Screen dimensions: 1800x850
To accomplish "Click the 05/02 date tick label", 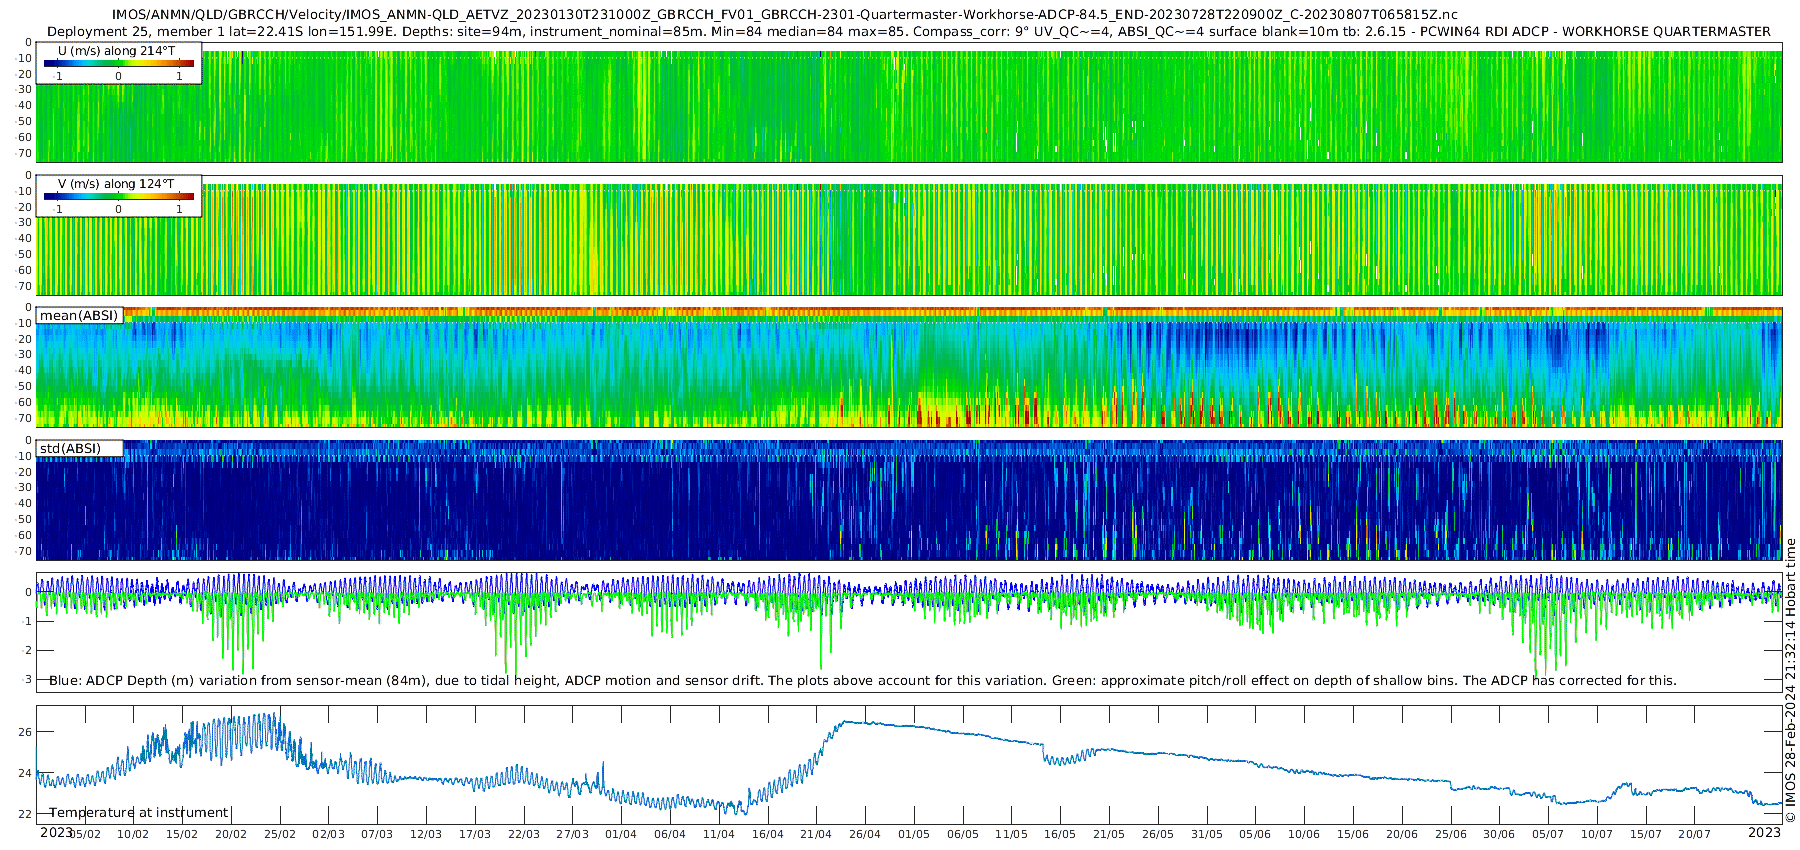I will [x=84, y=834].
